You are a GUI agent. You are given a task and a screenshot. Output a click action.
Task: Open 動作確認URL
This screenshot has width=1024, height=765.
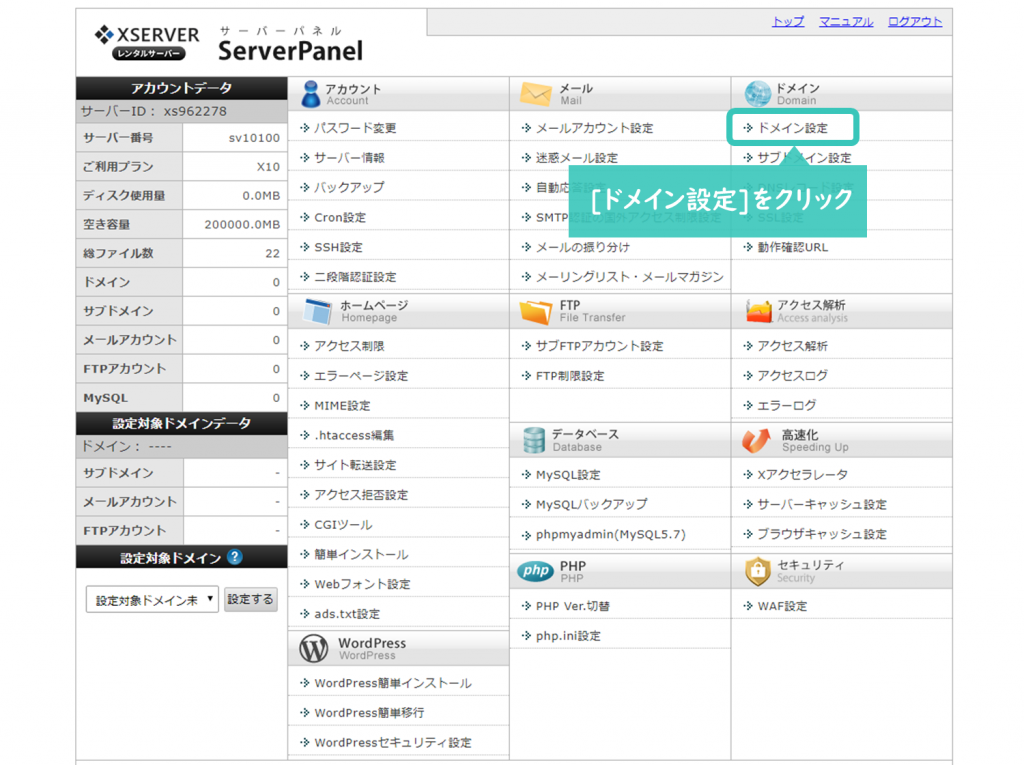point(793,248)
